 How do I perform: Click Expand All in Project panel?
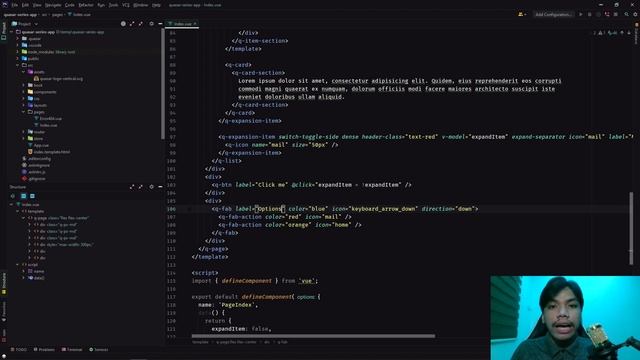point(132,24)
